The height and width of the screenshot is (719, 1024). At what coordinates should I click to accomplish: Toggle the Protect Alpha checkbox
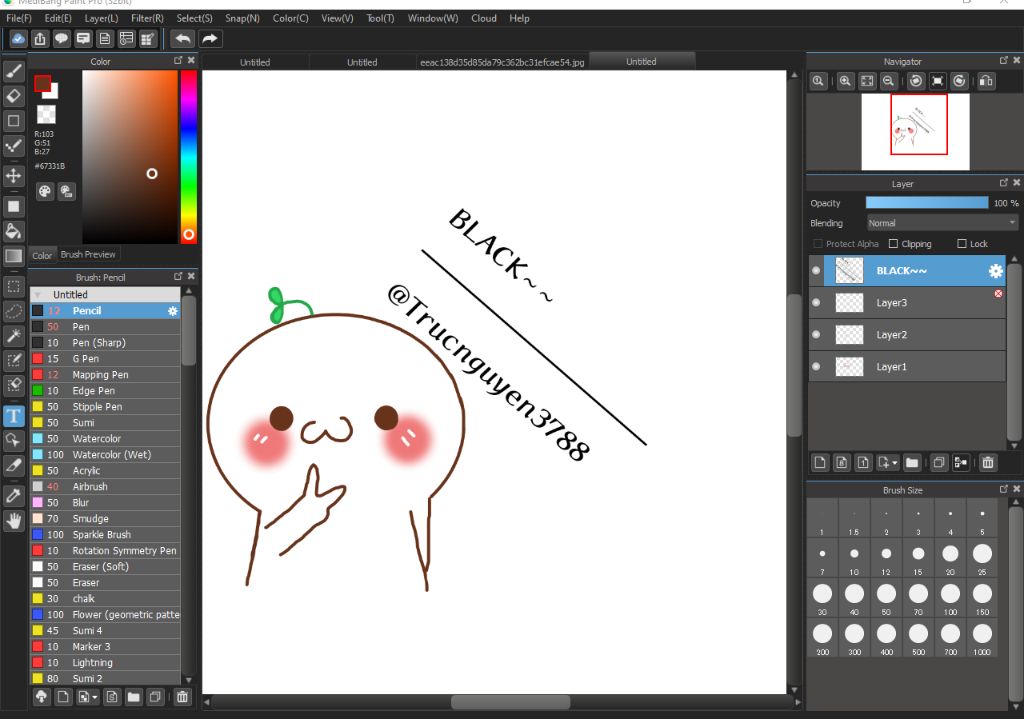pyautogui.click(x=818, y=244)
